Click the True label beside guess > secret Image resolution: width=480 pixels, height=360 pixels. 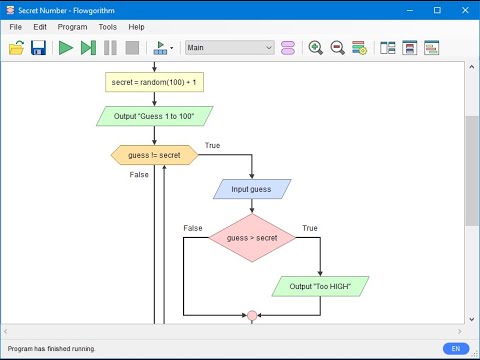310,228
